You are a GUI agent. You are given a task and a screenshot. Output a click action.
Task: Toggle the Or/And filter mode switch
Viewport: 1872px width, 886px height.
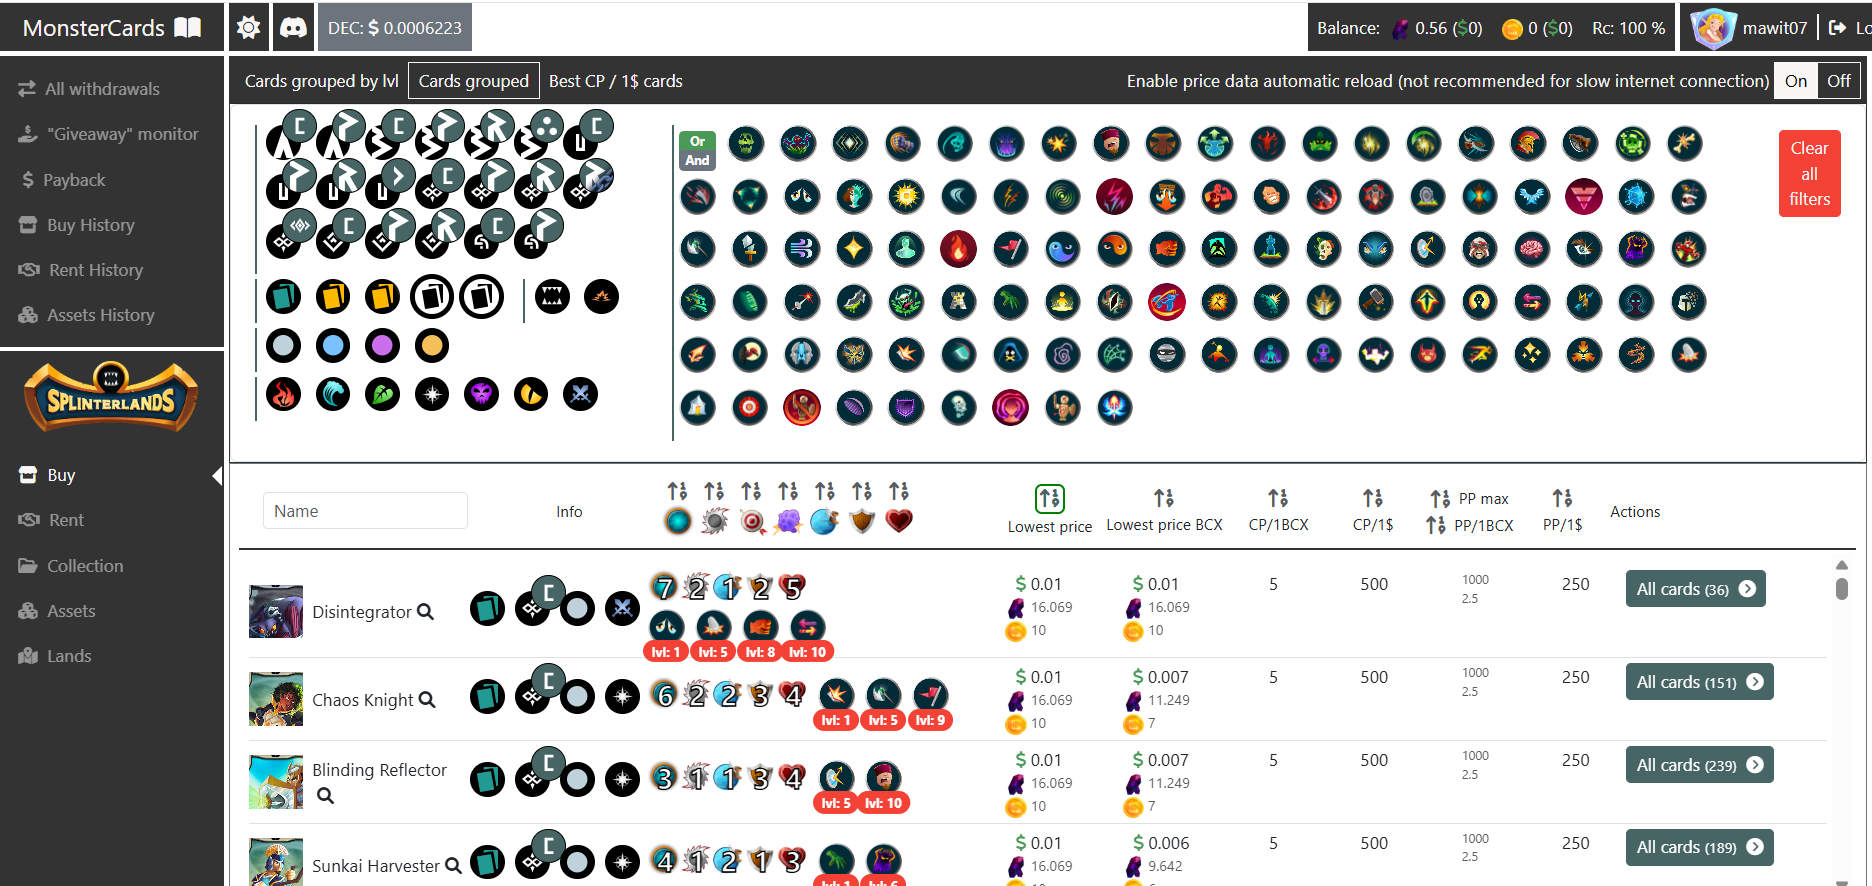click(x=697, y=150)
